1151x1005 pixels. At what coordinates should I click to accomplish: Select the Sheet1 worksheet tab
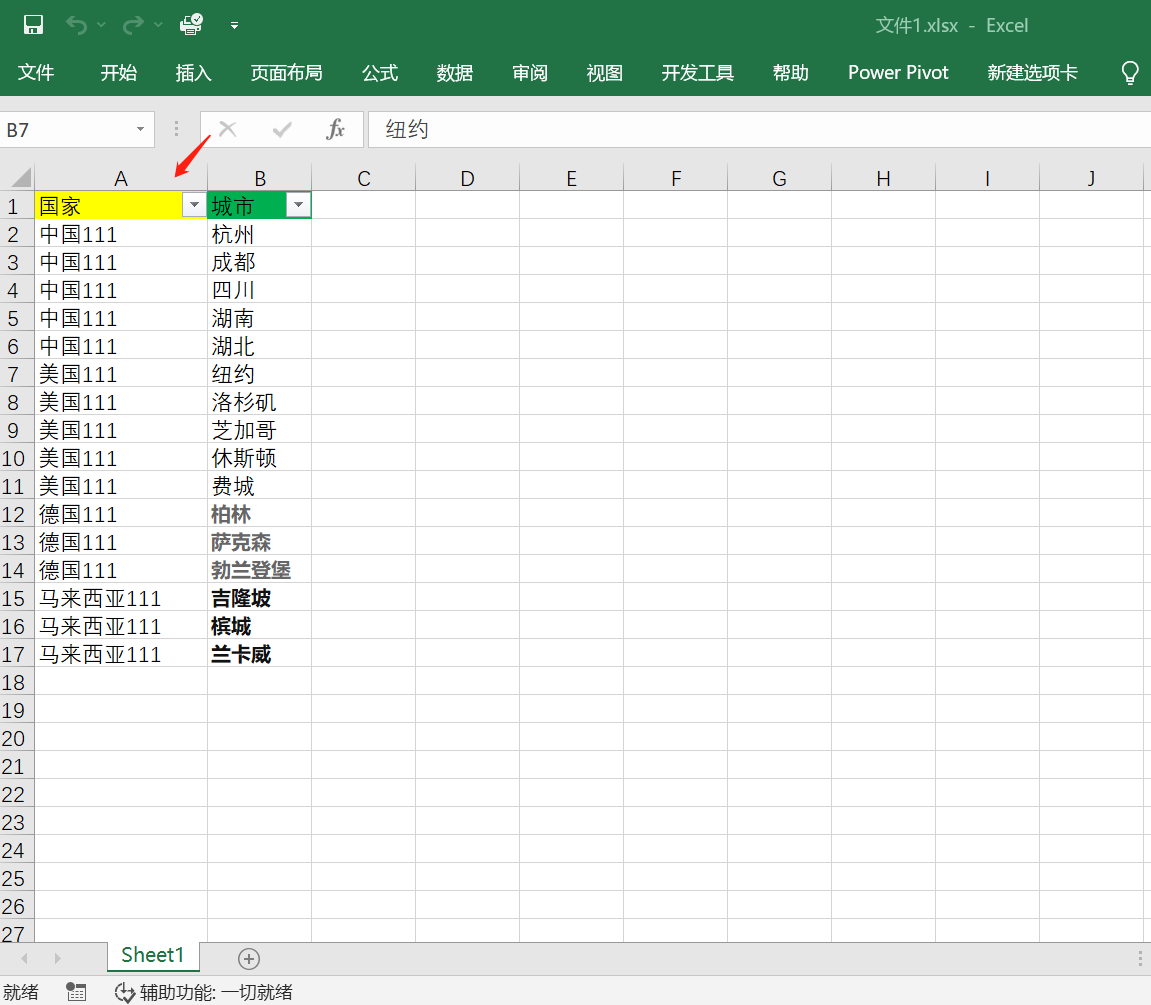pos(153,955)
